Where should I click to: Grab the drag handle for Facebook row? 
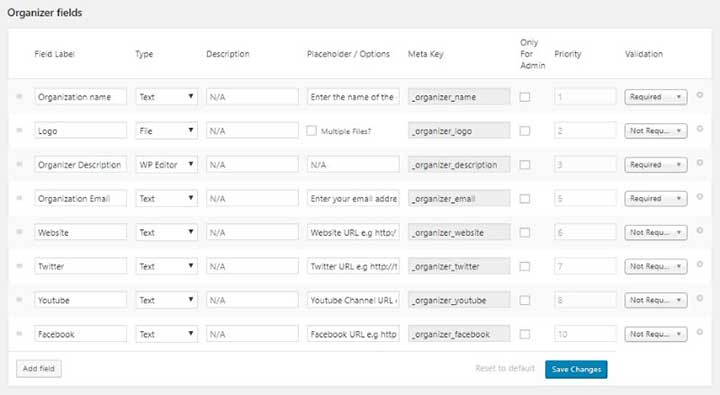point(19,334)
